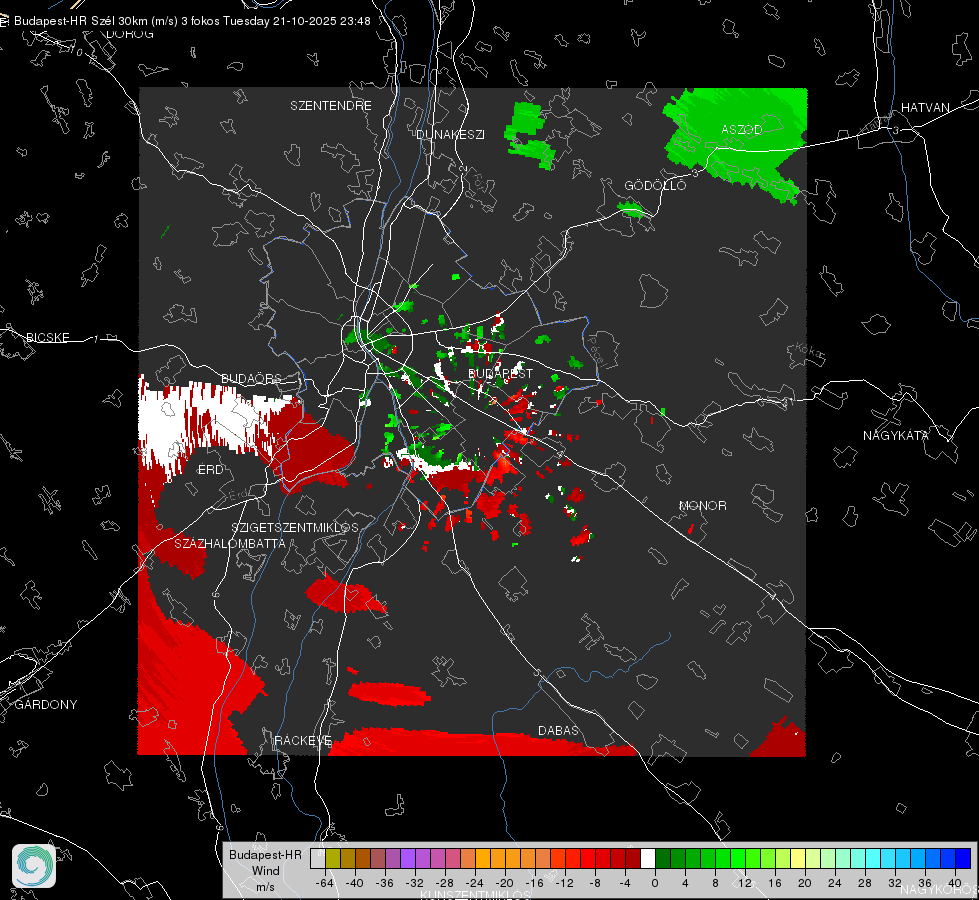Click the HATVAN map label
The width and height of the screenshot is (979, 900).
click(x=925, y=107)
